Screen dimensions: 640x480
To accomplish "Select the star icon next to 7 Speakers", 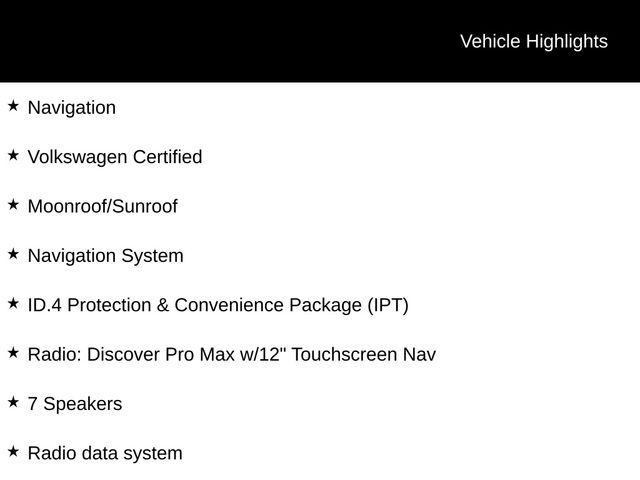I will [12, 402].
